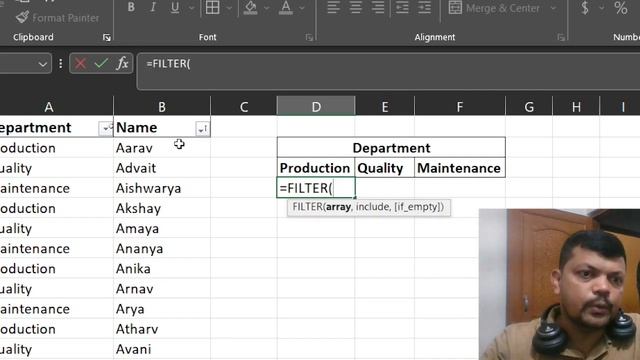The height and width of the screenshot is (360, 640).
Task: Open borders dropdown arrow
Action: (x=229, y=8)
